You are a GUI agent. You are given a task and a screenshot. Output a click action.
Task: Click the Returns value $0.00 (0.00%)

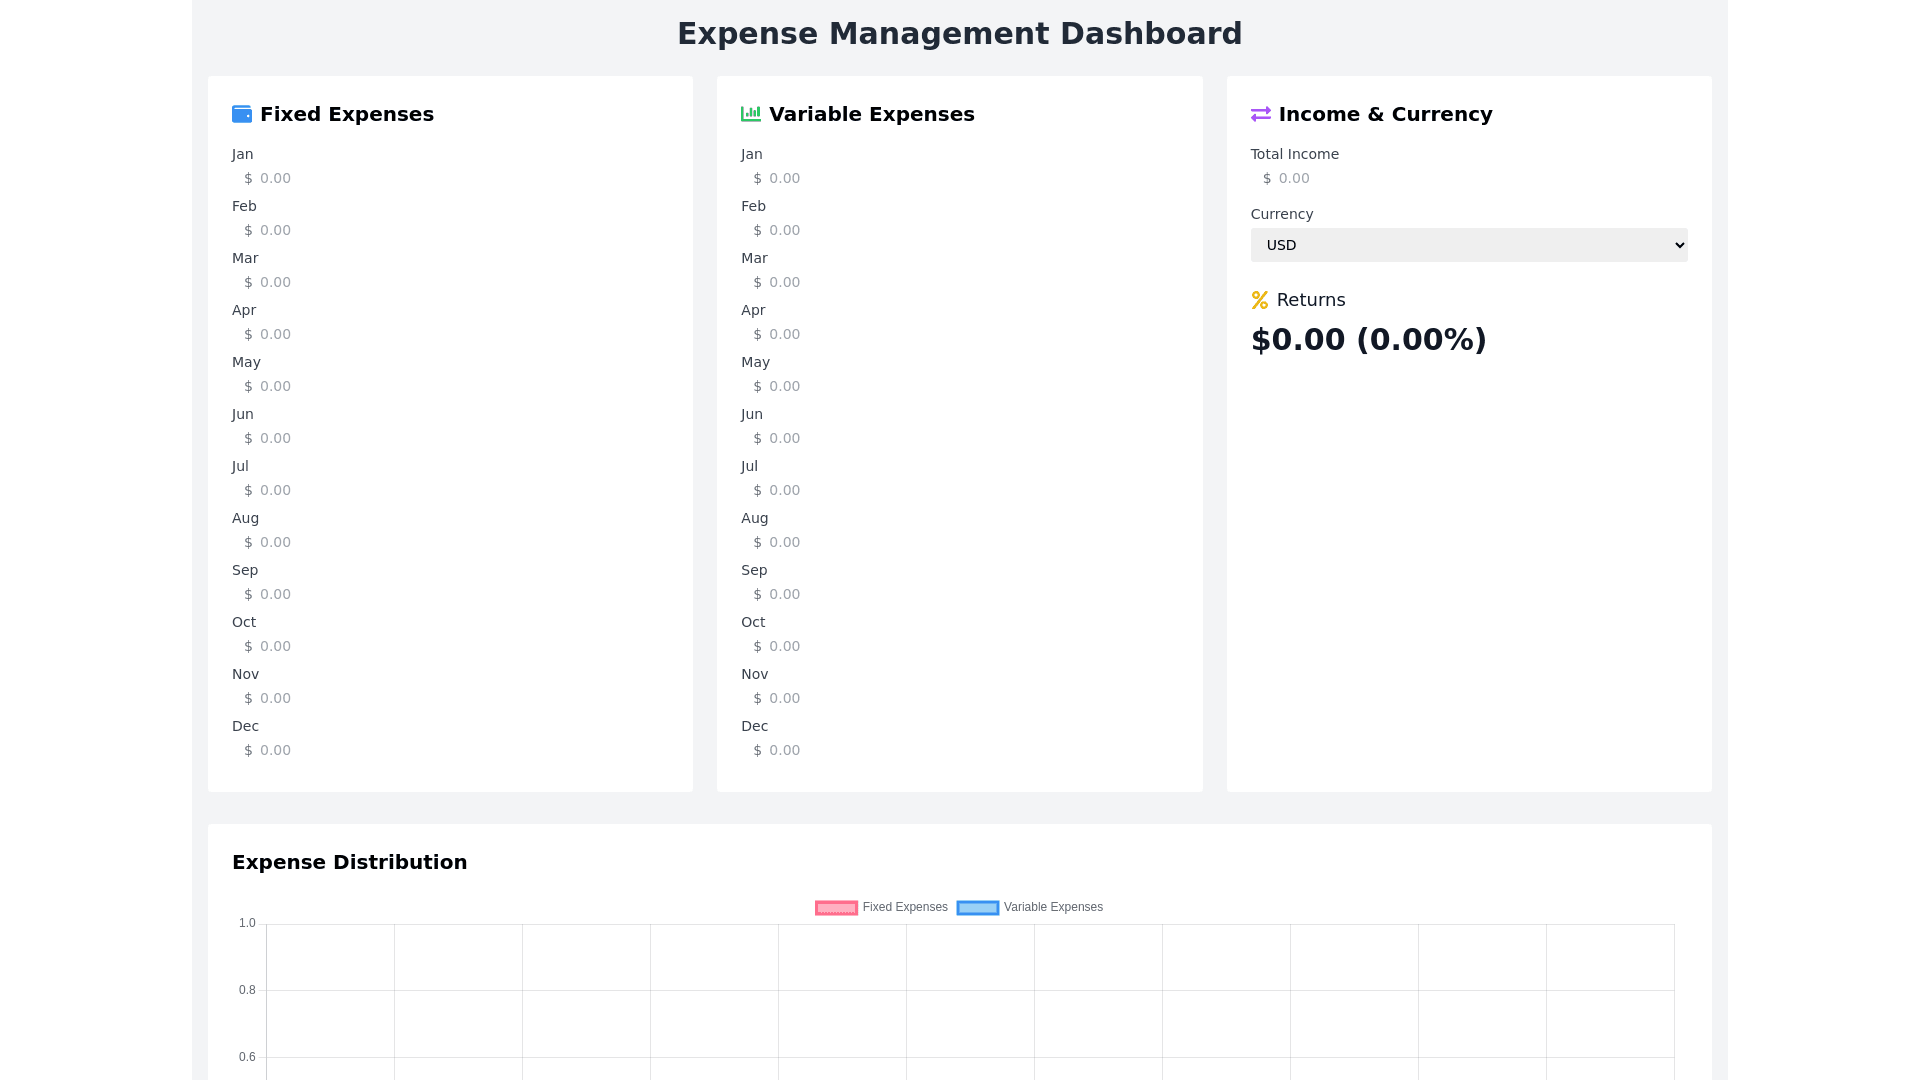[1368, 340]
